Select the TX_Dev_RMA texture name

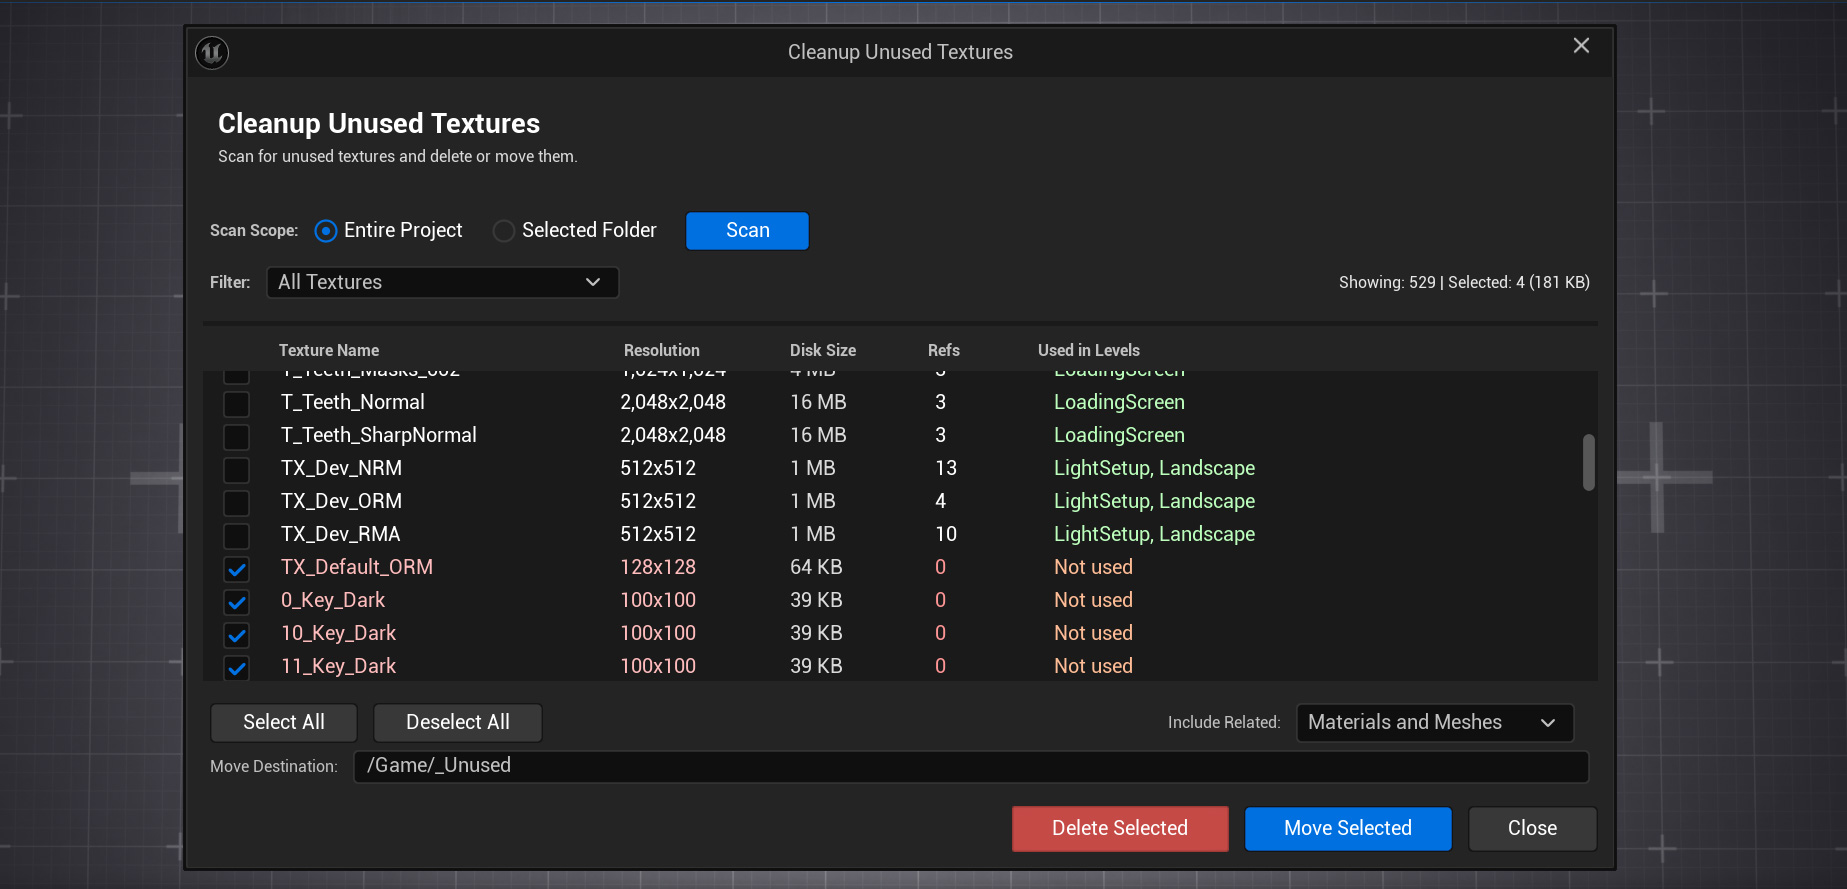(x=341, y=534)
